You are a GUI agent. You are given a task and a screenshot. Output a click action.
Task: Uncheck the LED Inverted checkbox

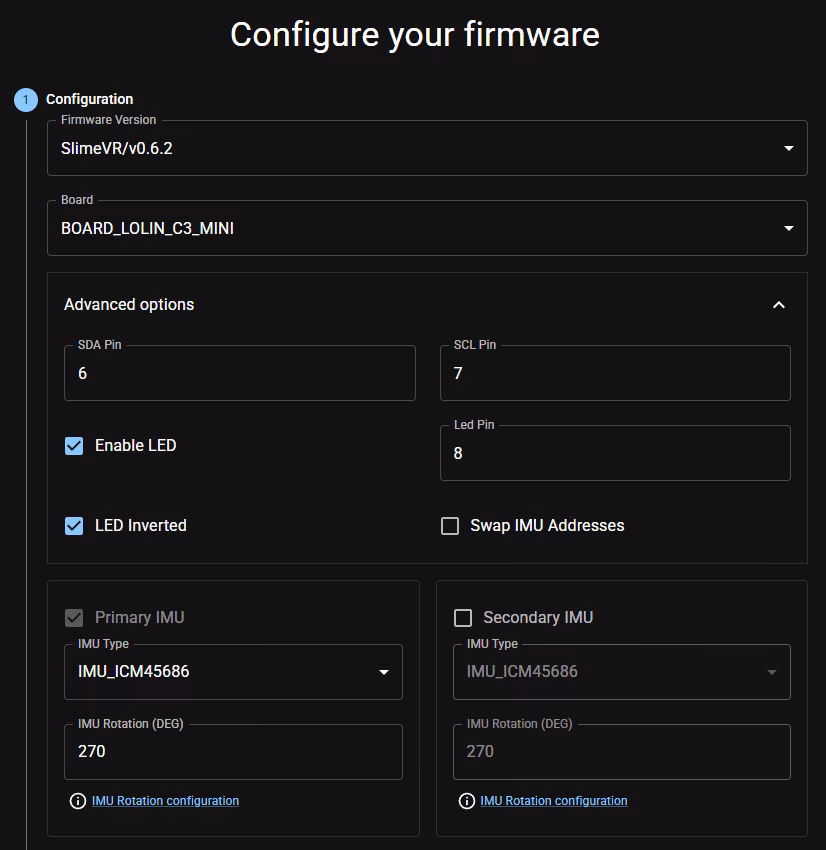74,526
